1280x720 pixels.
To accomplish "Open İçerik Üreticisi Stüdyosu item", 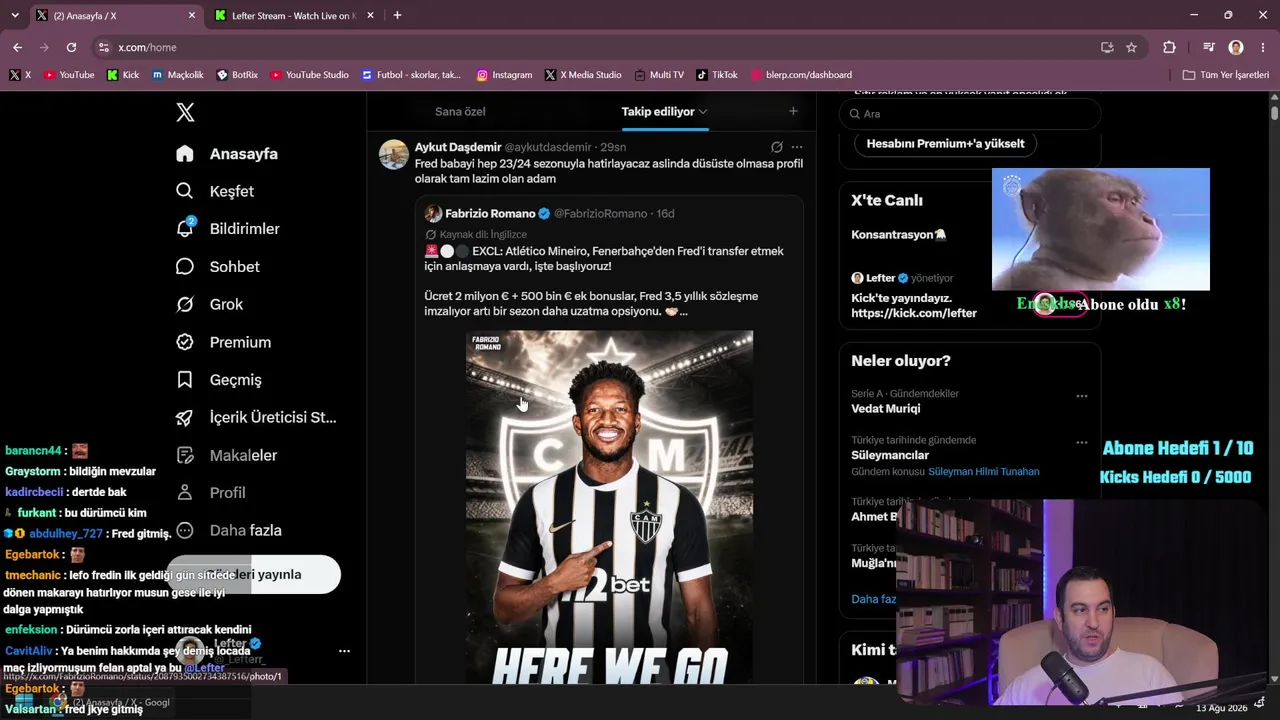I will 256,418.
